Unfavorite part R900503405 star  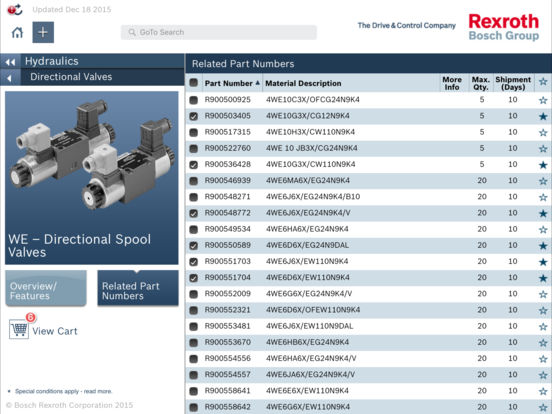(543, 117)
